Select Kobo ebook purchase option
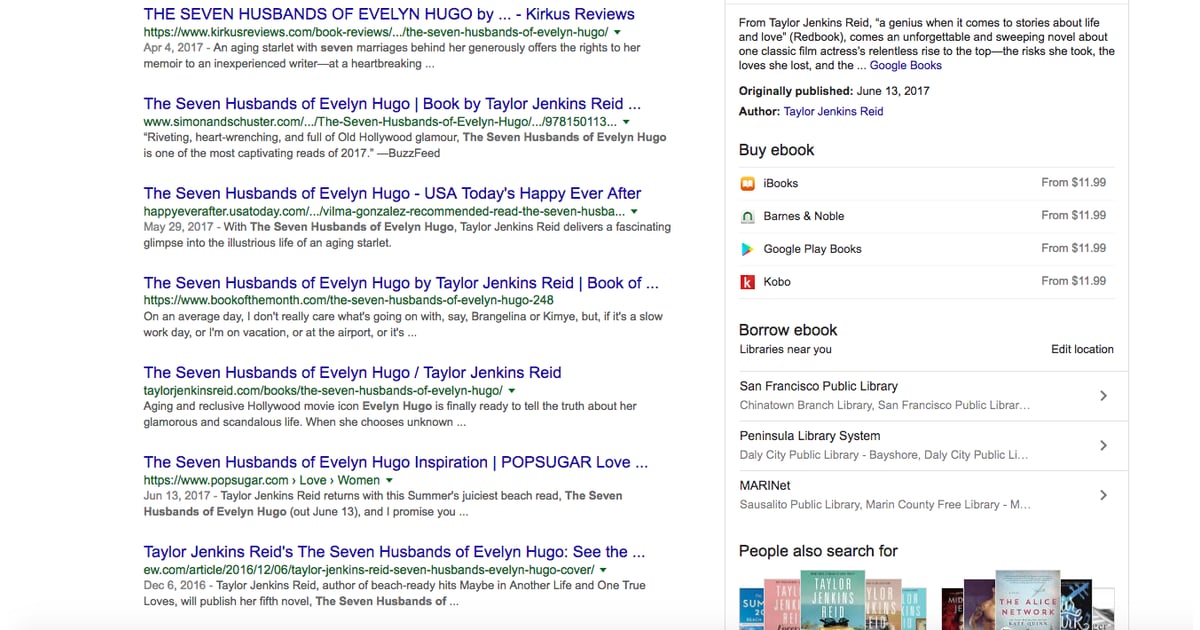Viewport: 1200px width, 630px height. [x=927, y=282]
